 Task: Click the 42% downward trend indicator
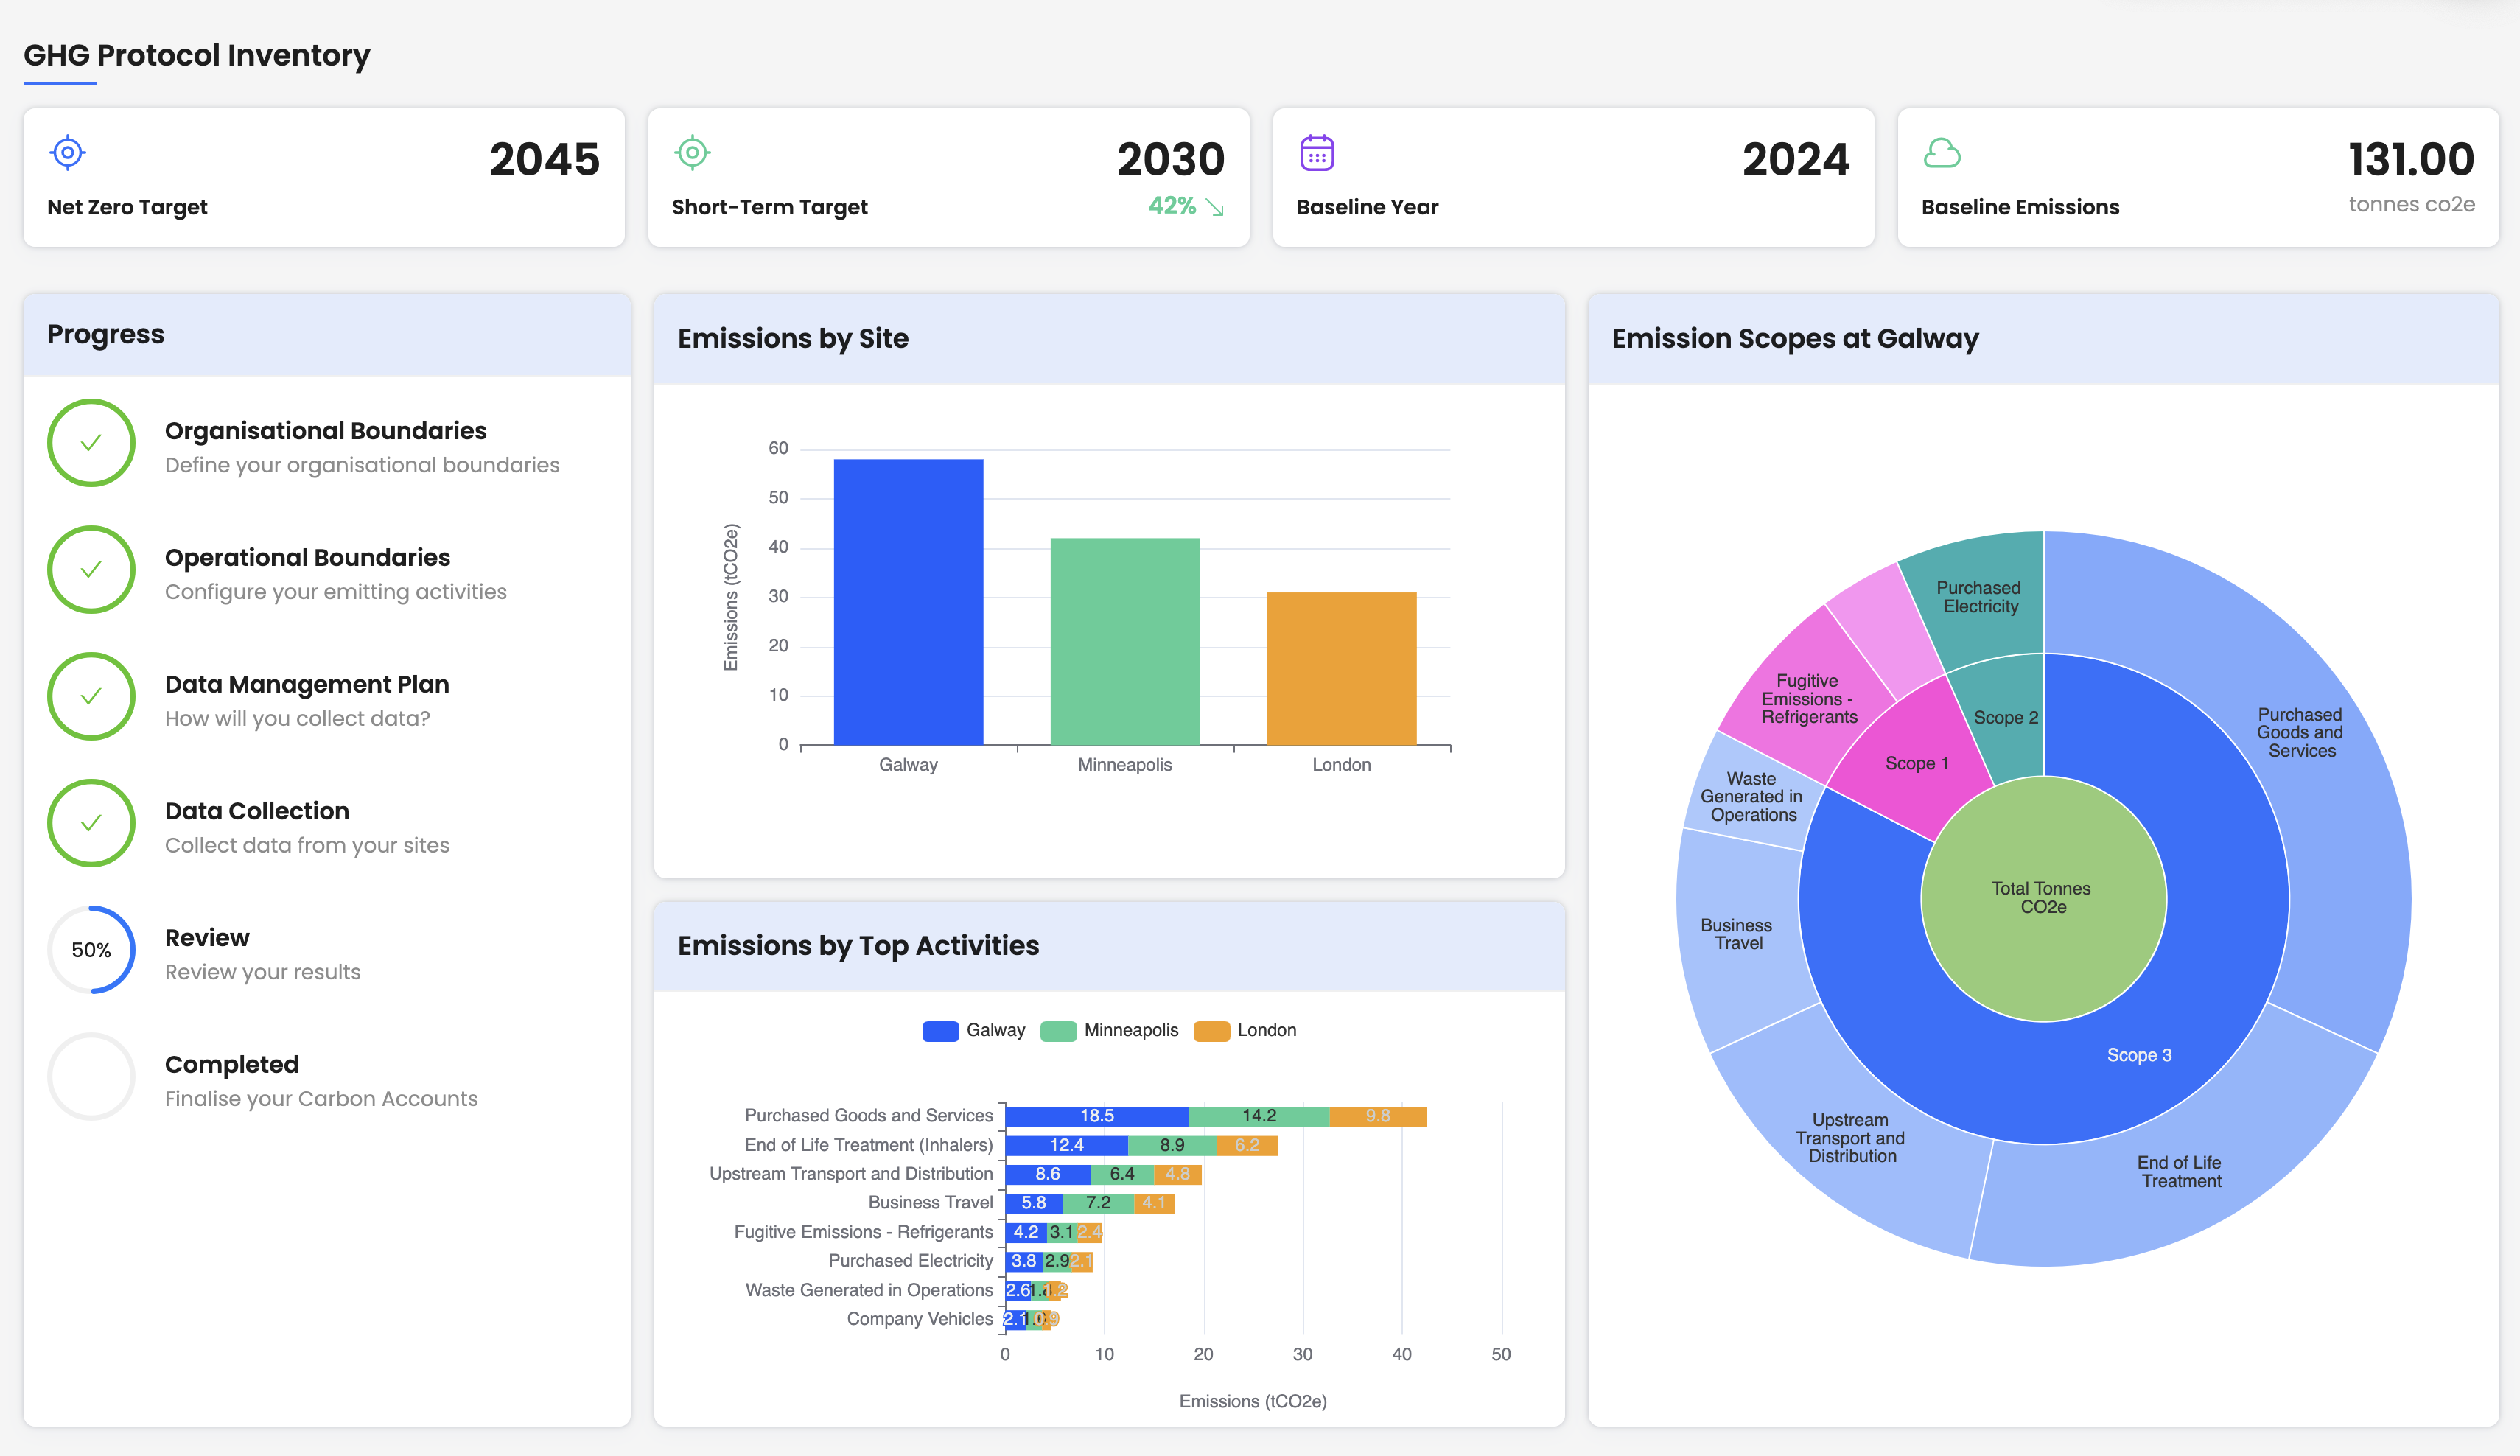pos(1185,207)
